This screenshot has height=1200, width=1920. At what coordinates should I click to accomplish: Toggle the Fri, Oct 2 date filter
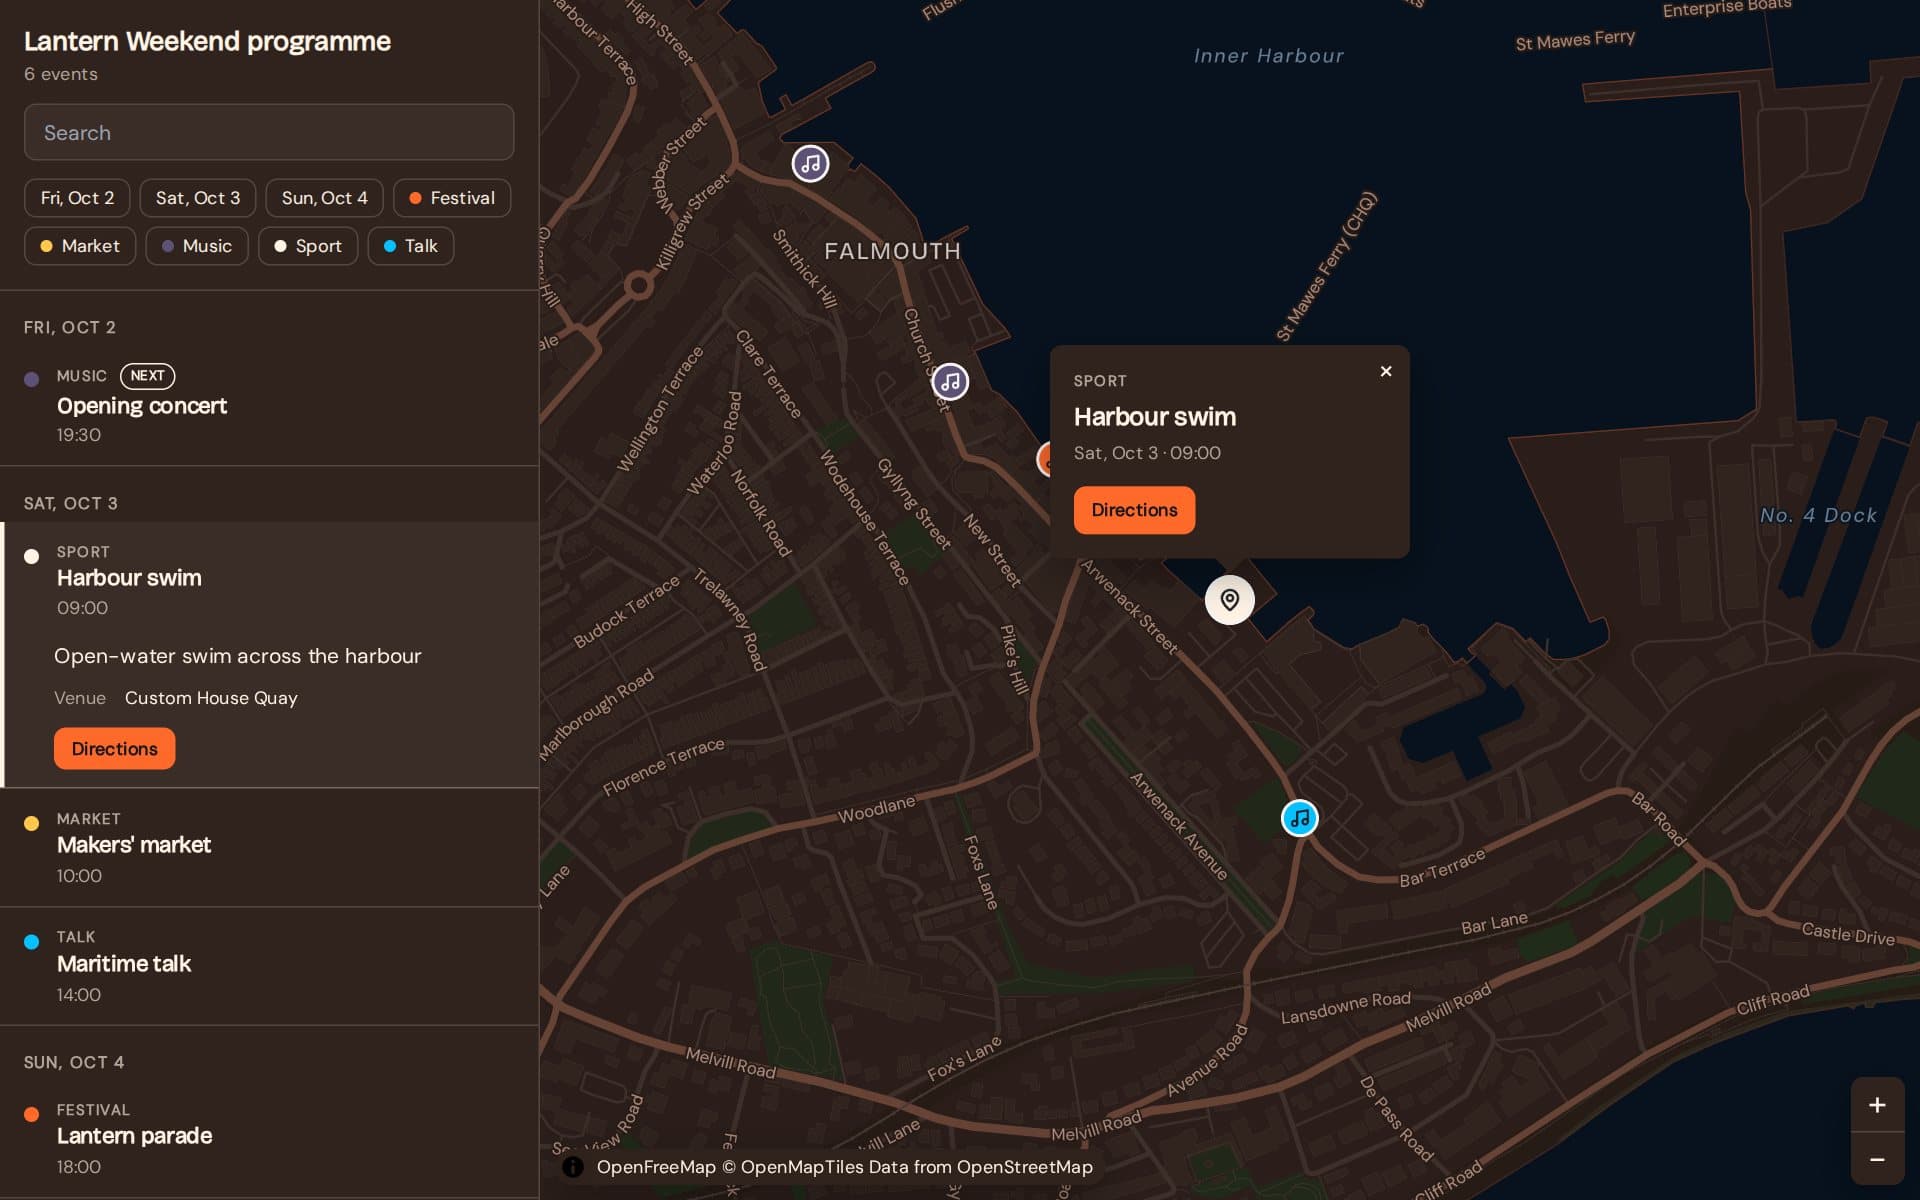pyautogui.click(x=77, y=198)
